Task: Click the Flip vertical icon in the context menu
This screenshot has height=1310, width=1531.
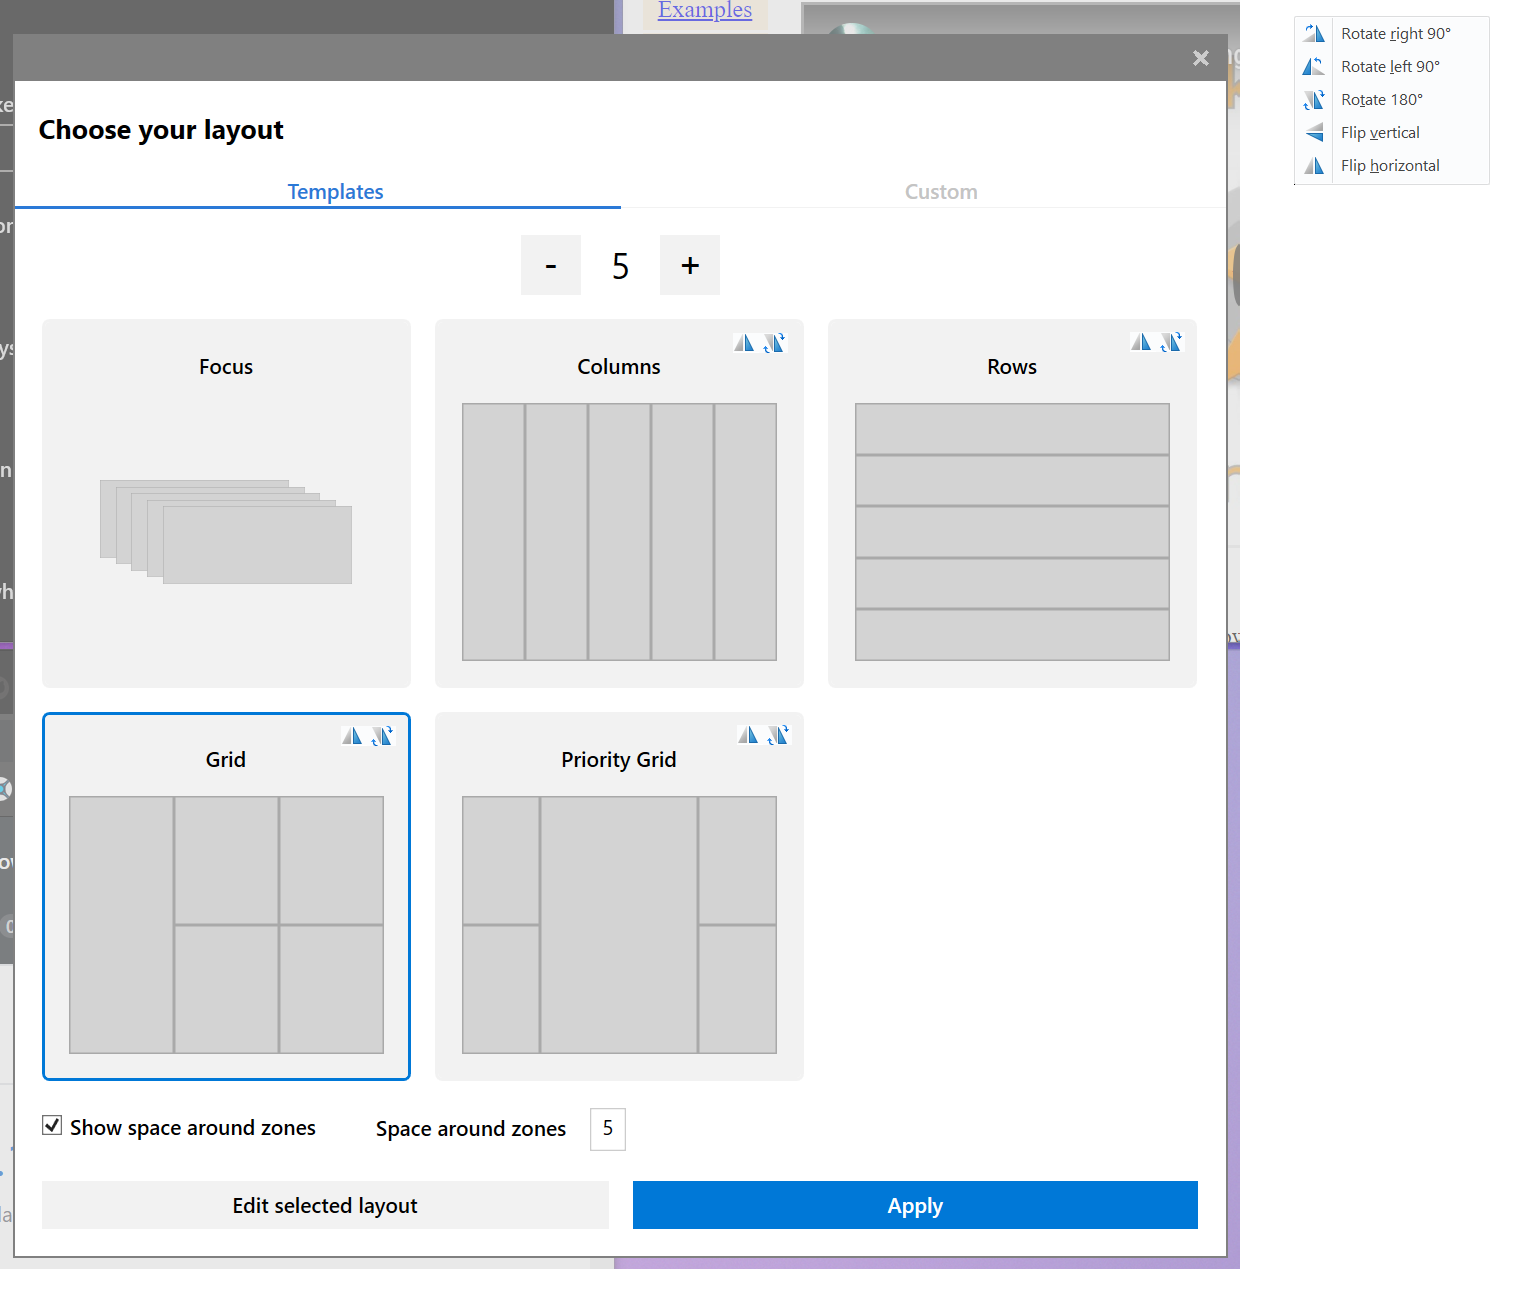Action: point(1314,132)
